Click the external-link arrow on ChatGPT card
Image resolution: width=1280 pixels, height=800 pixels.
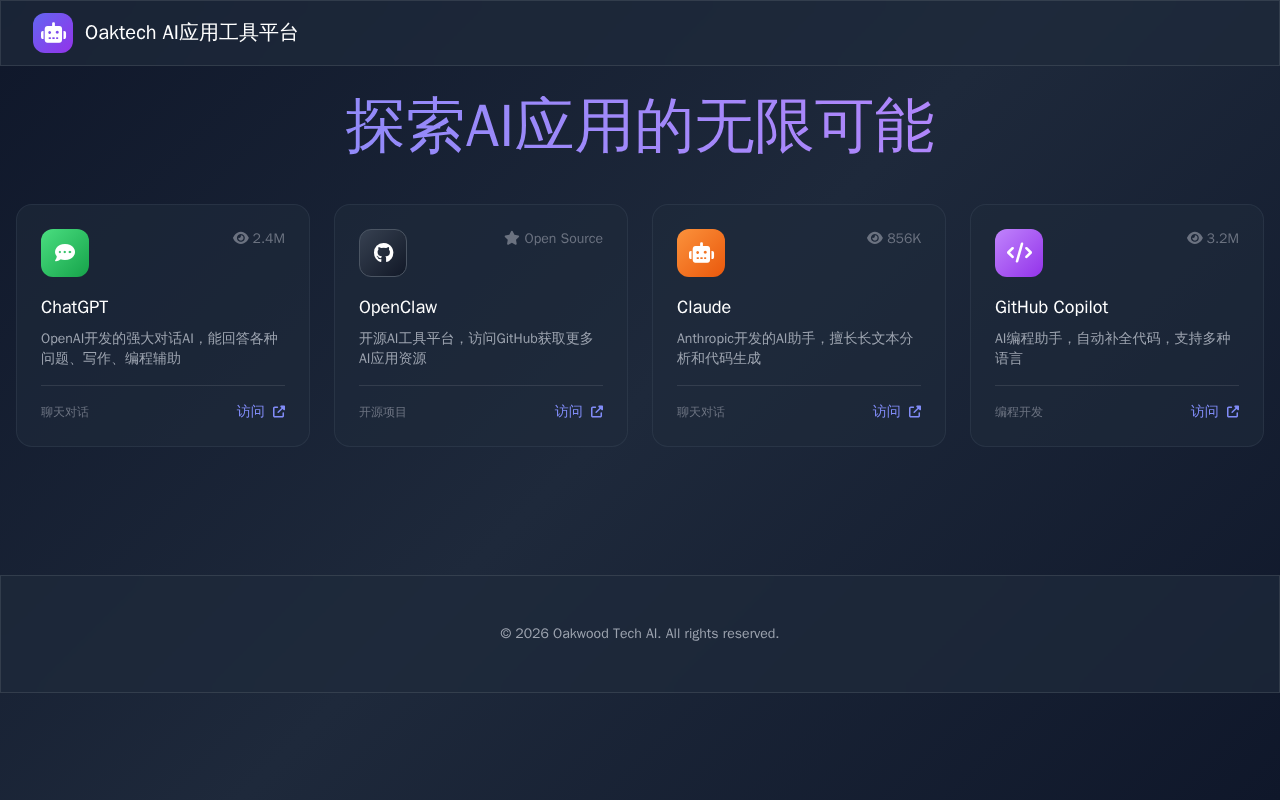(279, 412)
